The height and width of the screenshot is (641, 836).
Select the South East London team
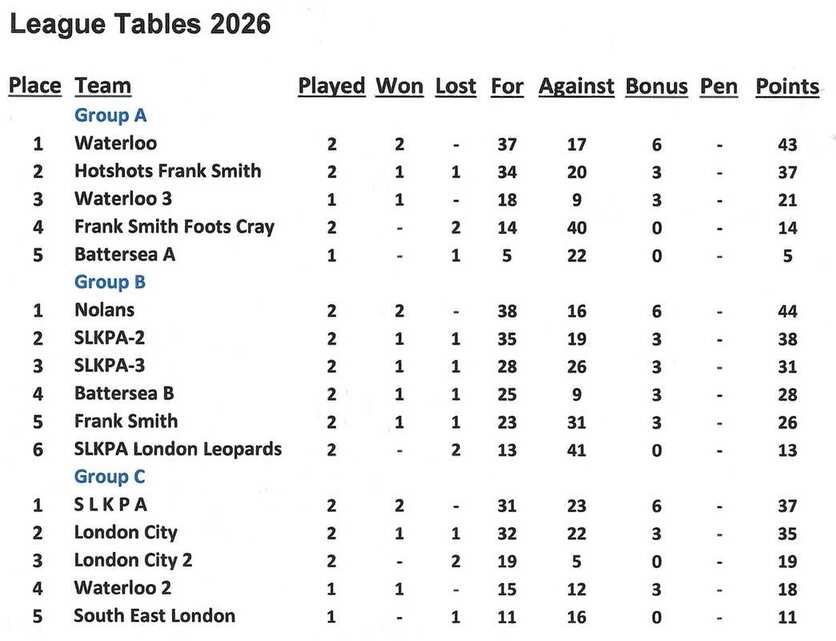pyautogui.click(x=154, y=616)
